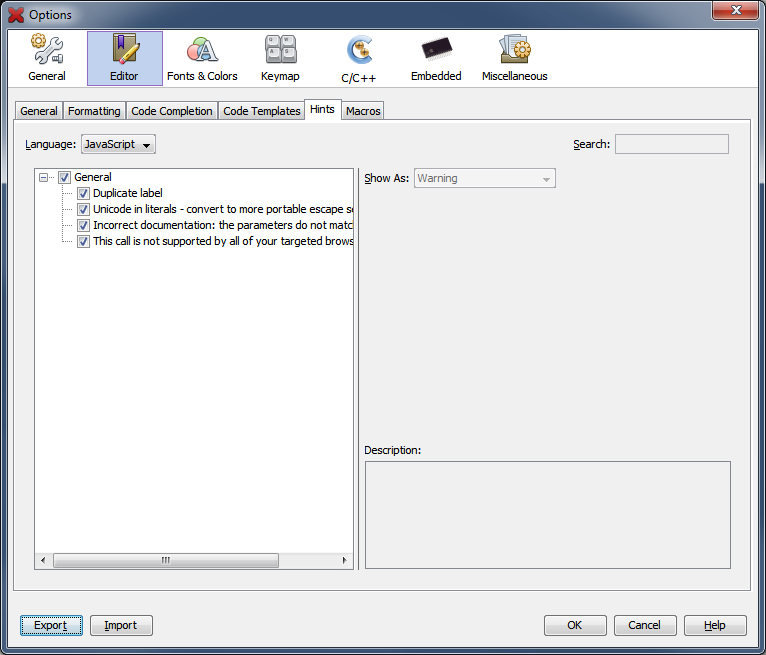Open the Language dropdown set to JavaScript

(118, 144)
